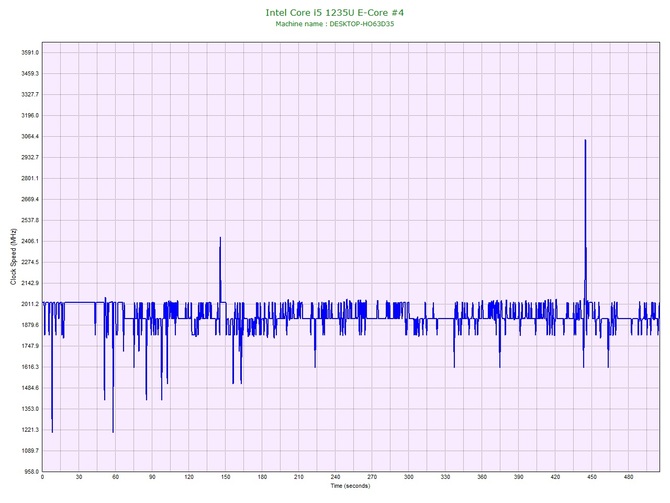Select the 2801.1 y-axis value
Screen dimensions: 670x503
click(x=30, y=178)
